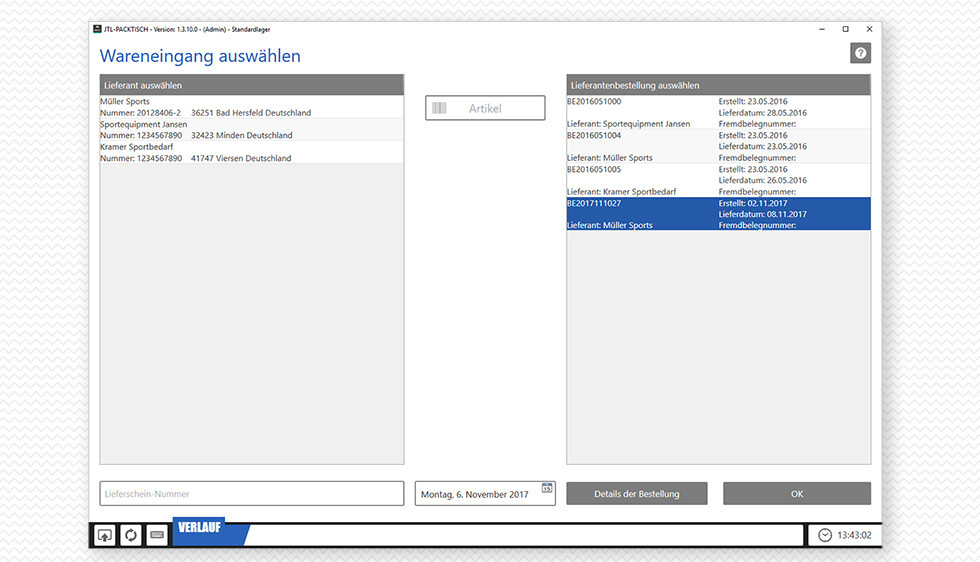Select supplier Sportequipment Jansen in left list

[252, 129]
